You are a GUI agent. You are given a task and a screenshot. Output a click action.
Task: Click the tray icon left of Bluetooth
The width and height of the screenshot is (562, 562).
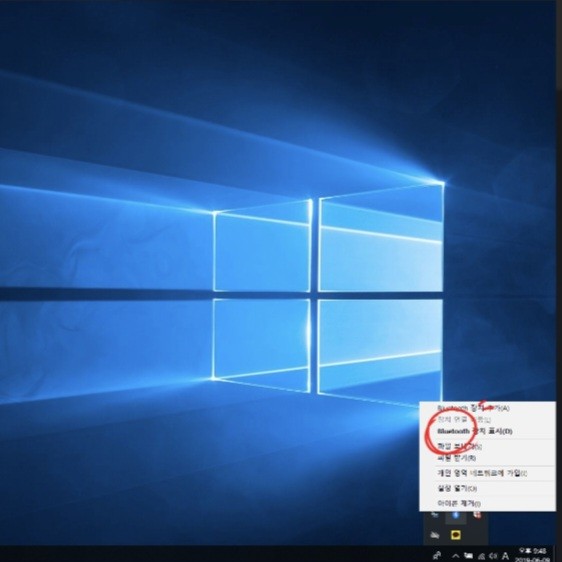434,515
